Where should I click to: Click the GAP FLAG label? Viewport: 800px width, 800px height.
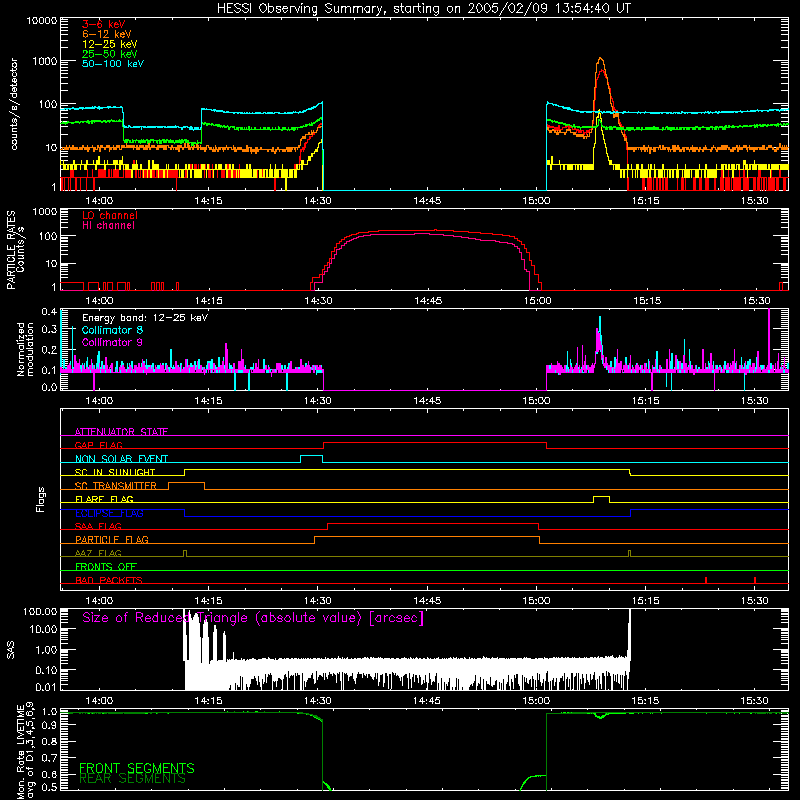98,445
